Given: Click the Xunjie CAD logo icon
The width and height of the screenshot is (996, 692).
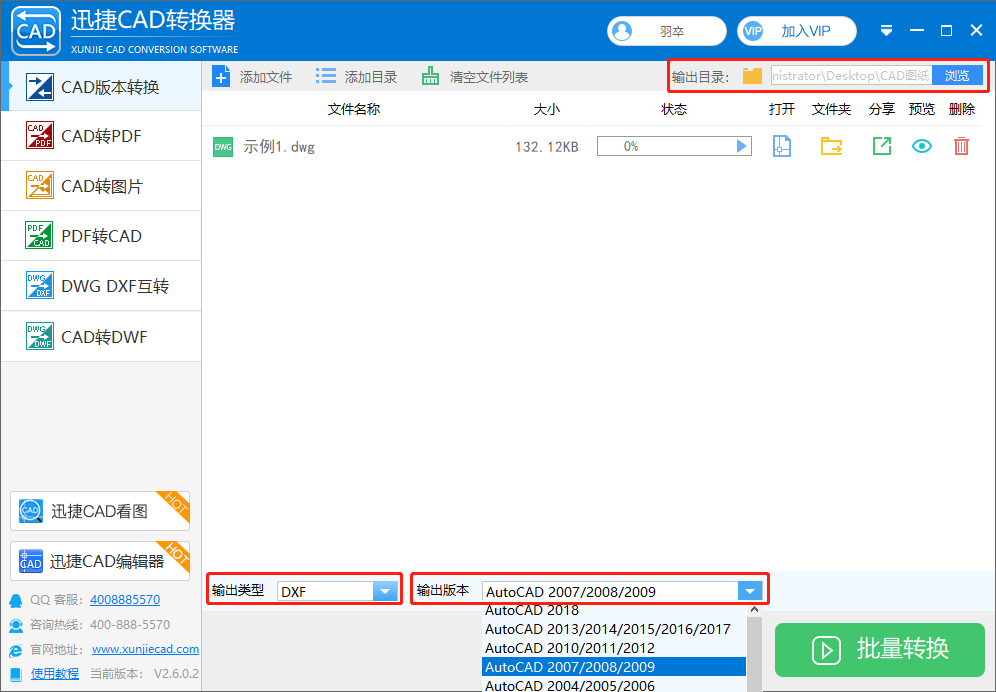Looking at the screenshot, I should 36,31.
